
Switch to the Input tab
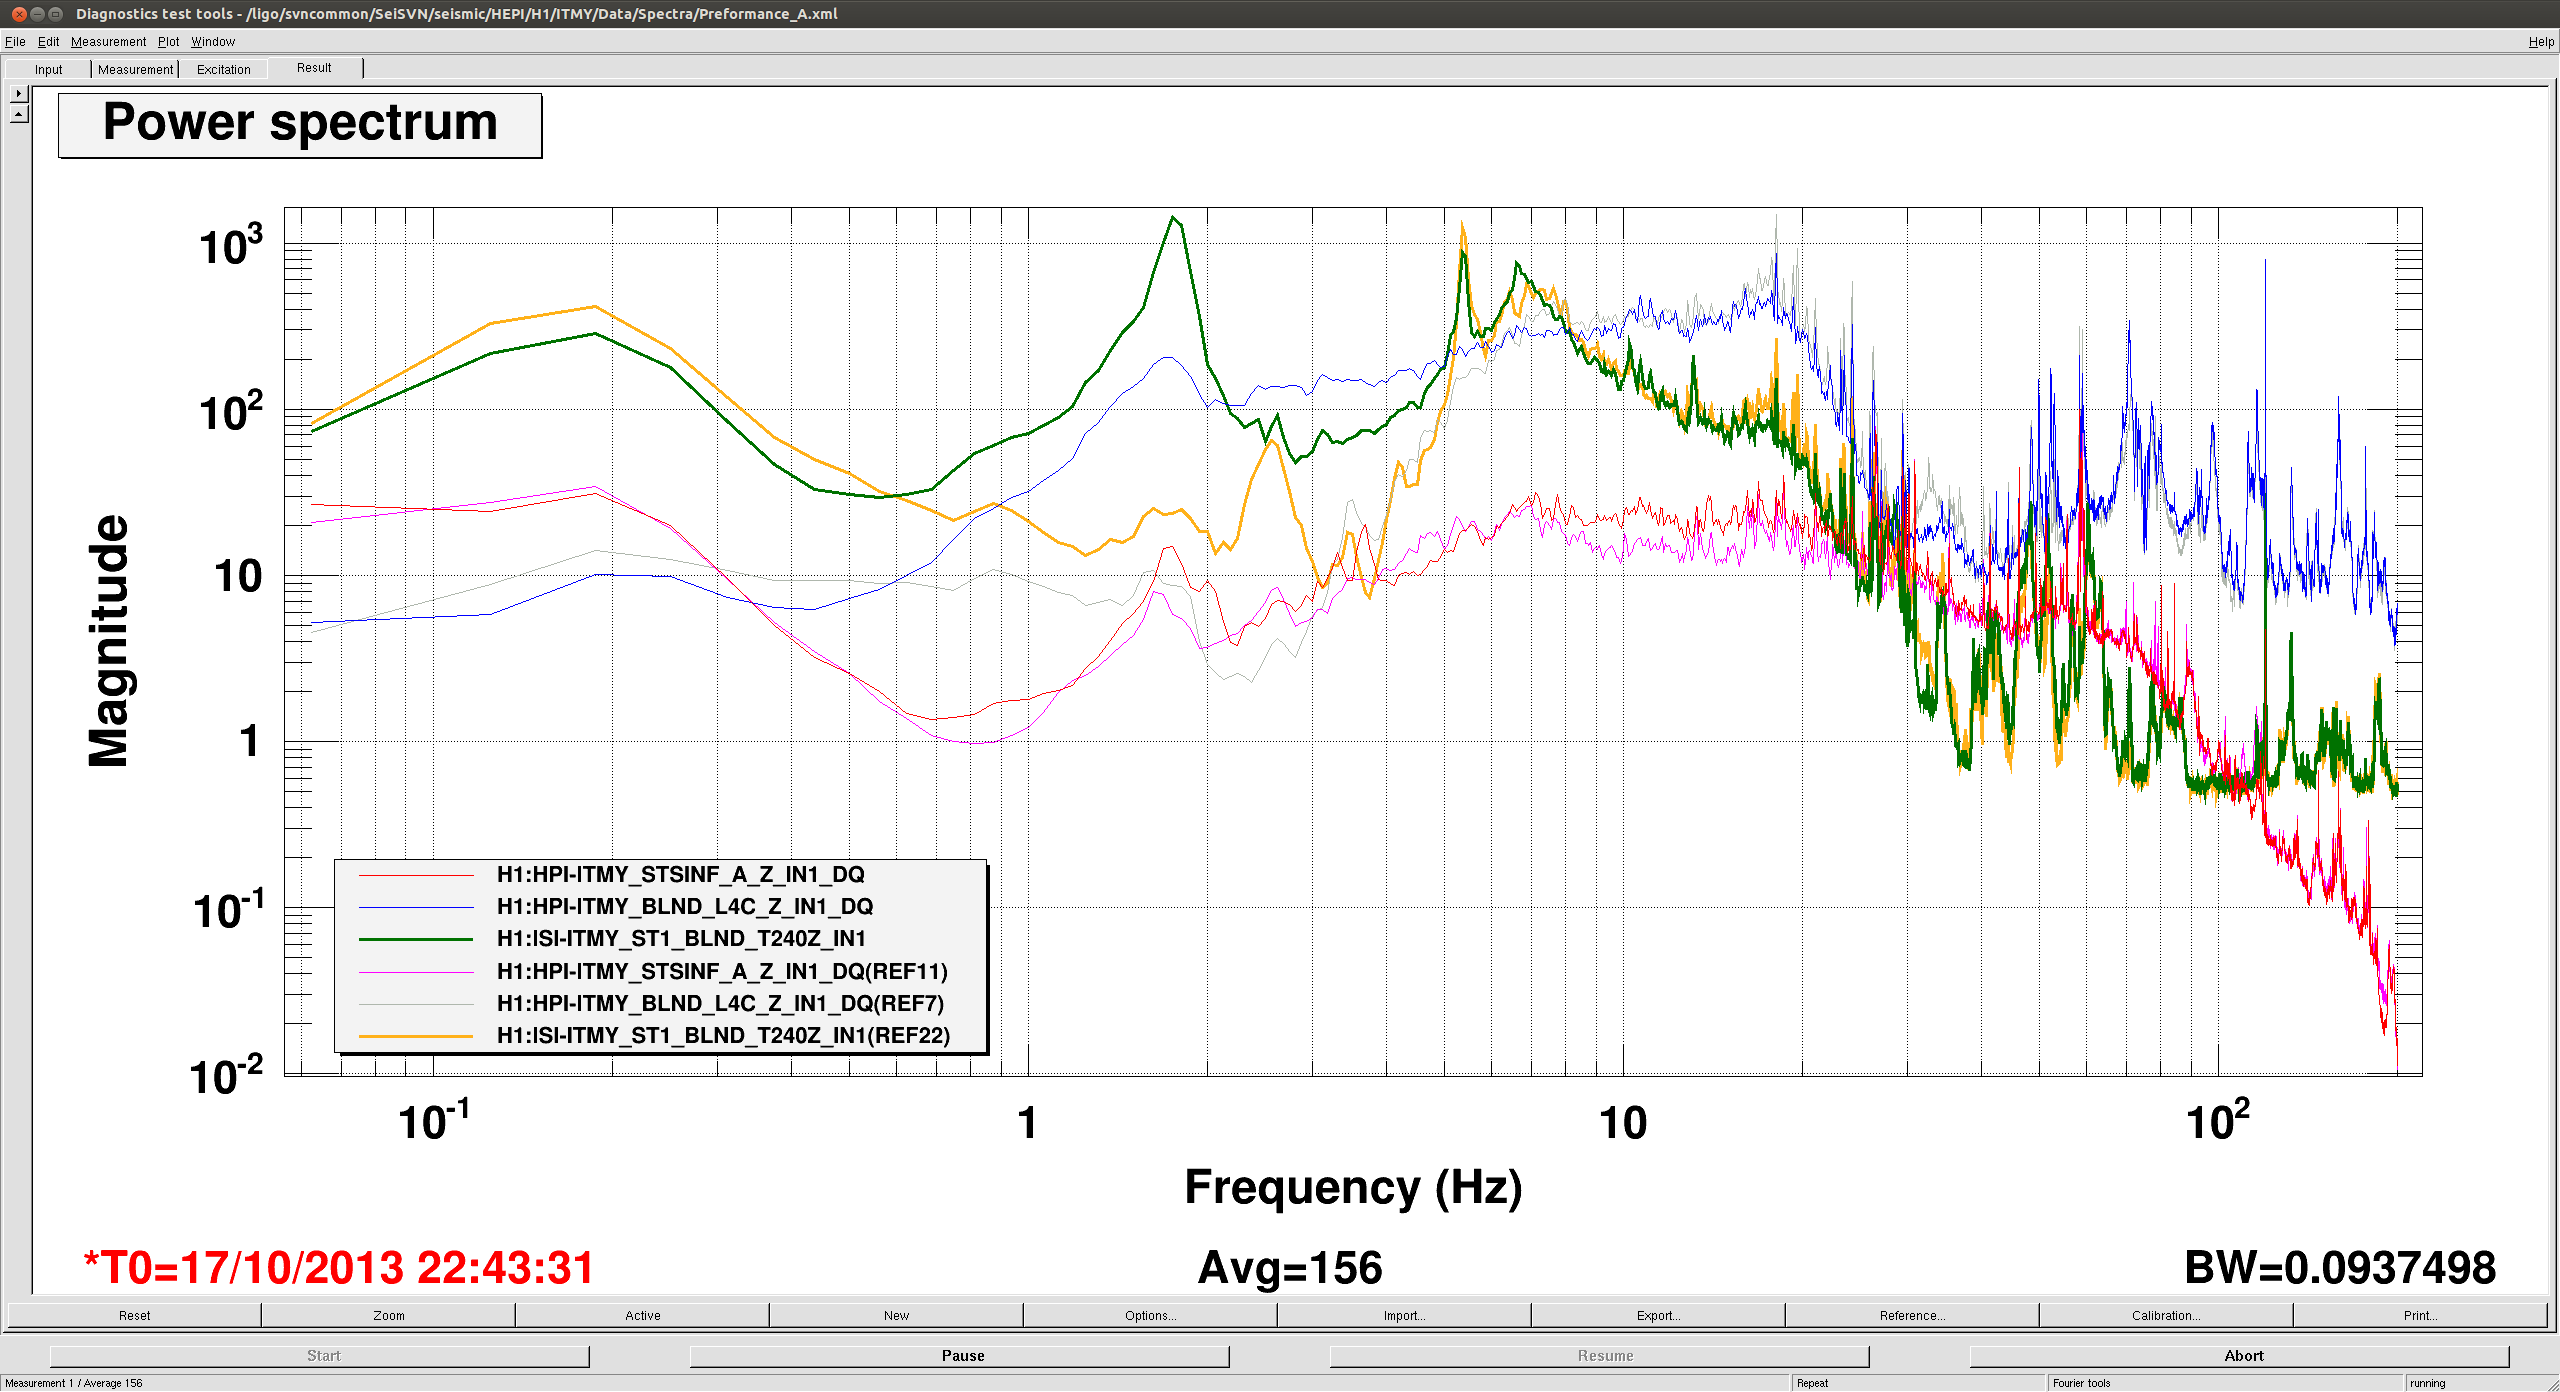[x=48, y=69]
